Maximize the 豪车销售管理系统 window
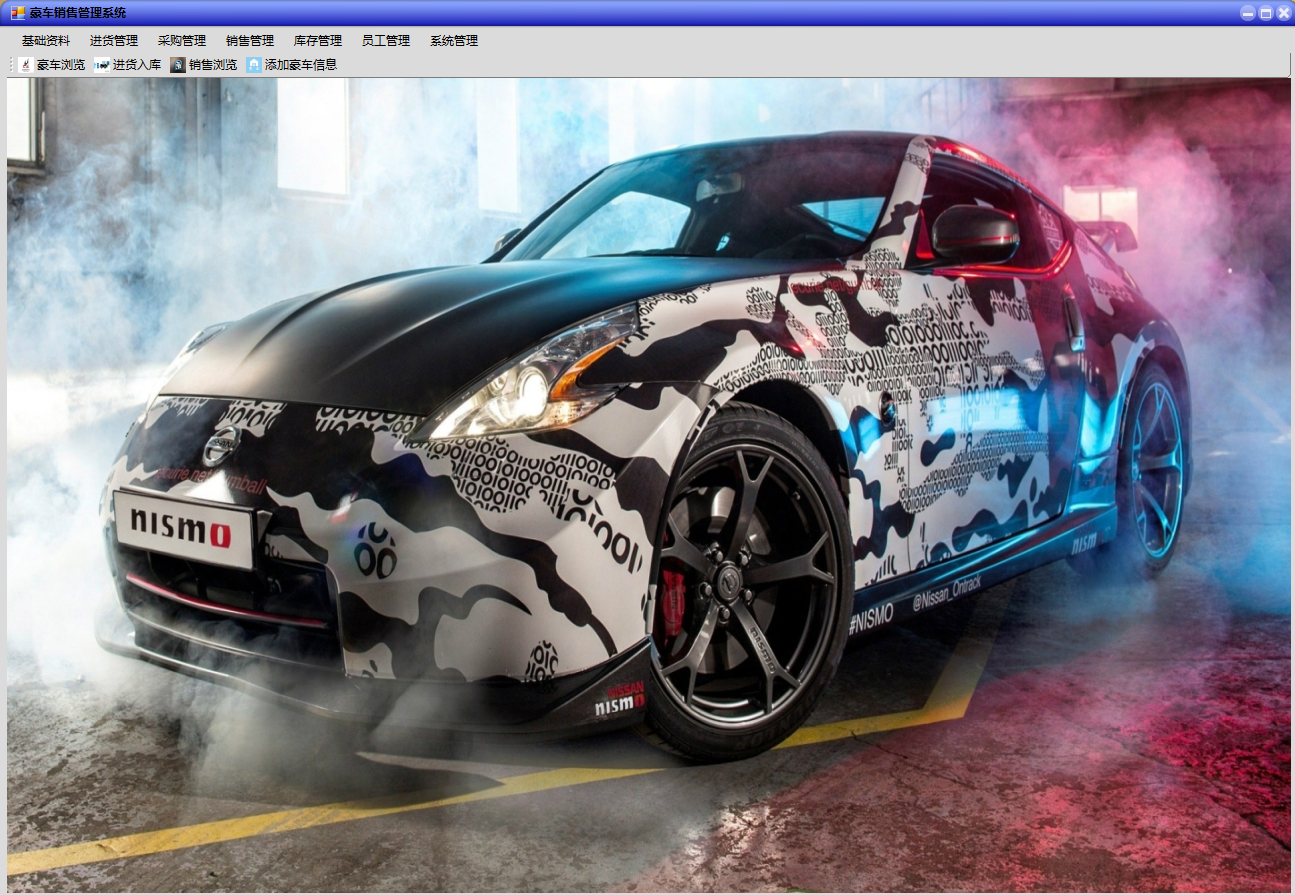This screenshot has width=1295, height=895. pyautogui.click(x=1266, y=13)
